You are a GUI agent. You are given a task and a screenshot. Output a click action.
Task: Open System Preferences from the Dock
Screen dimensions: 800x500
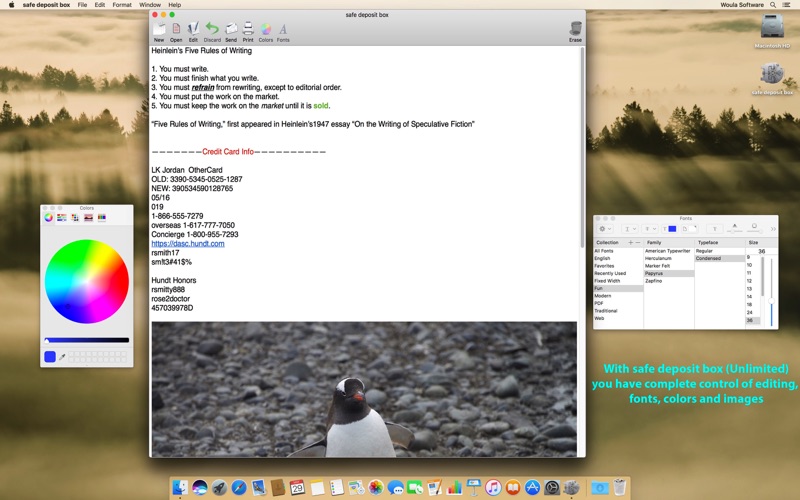552,487
